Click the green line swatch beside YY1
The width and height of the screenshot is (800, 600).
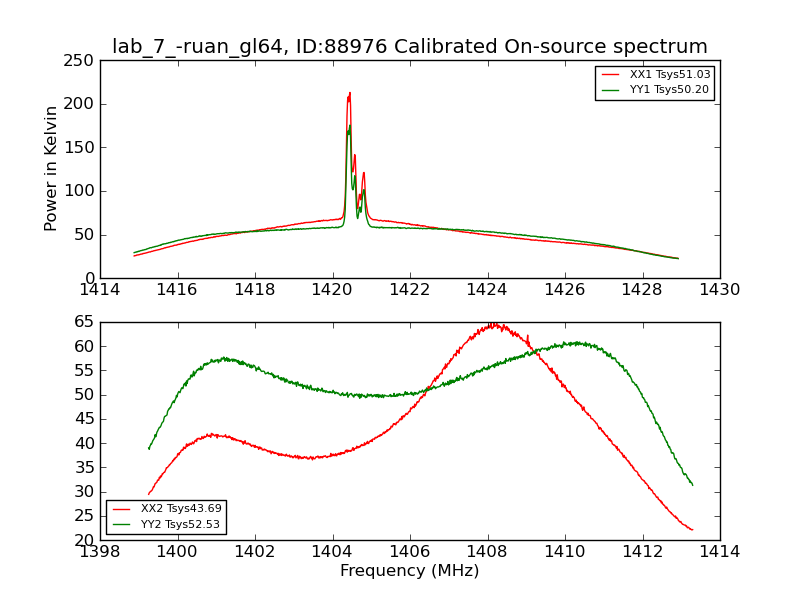pyautogui.click(x=611, y=90)
